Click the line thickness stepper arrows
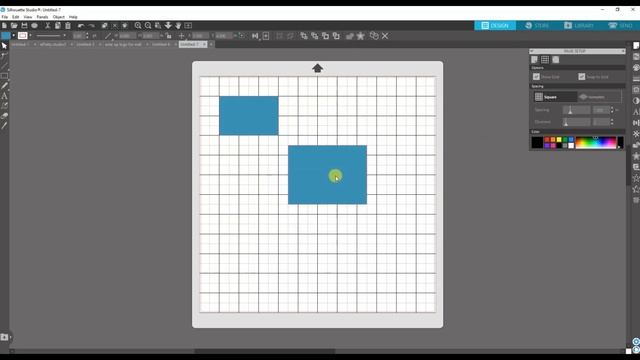Viewport: 640px width, 360px height. pyautogui.click(x=87, y=36)
